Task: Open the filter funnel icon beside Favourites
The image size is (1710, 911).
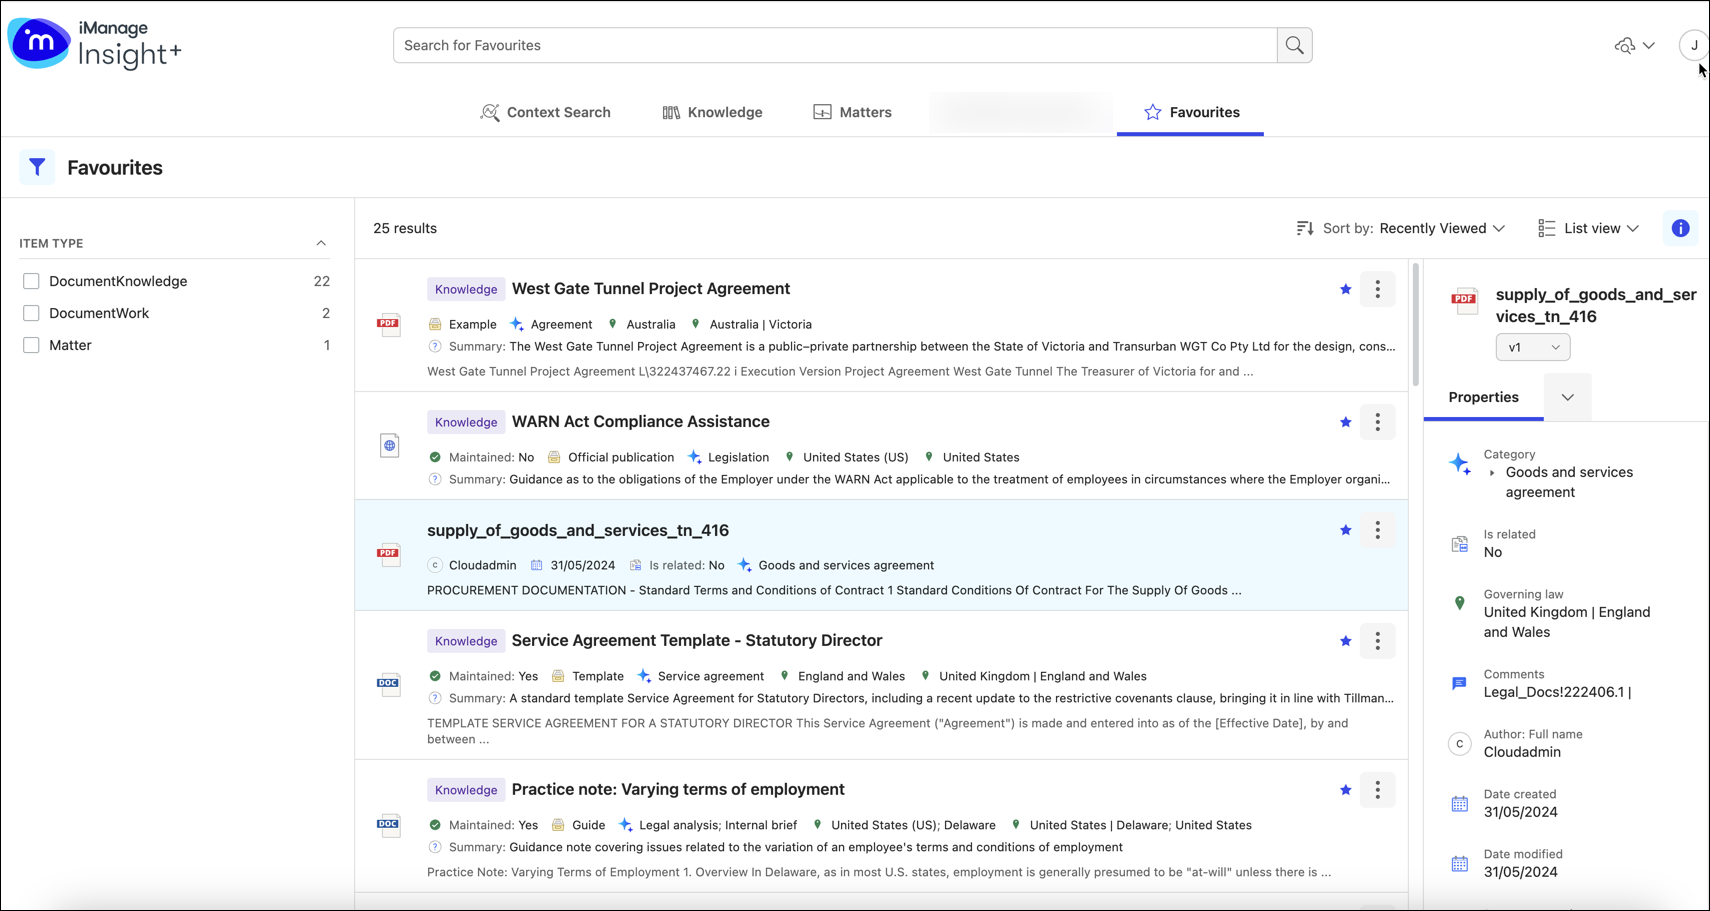Action: pos(37,168)
